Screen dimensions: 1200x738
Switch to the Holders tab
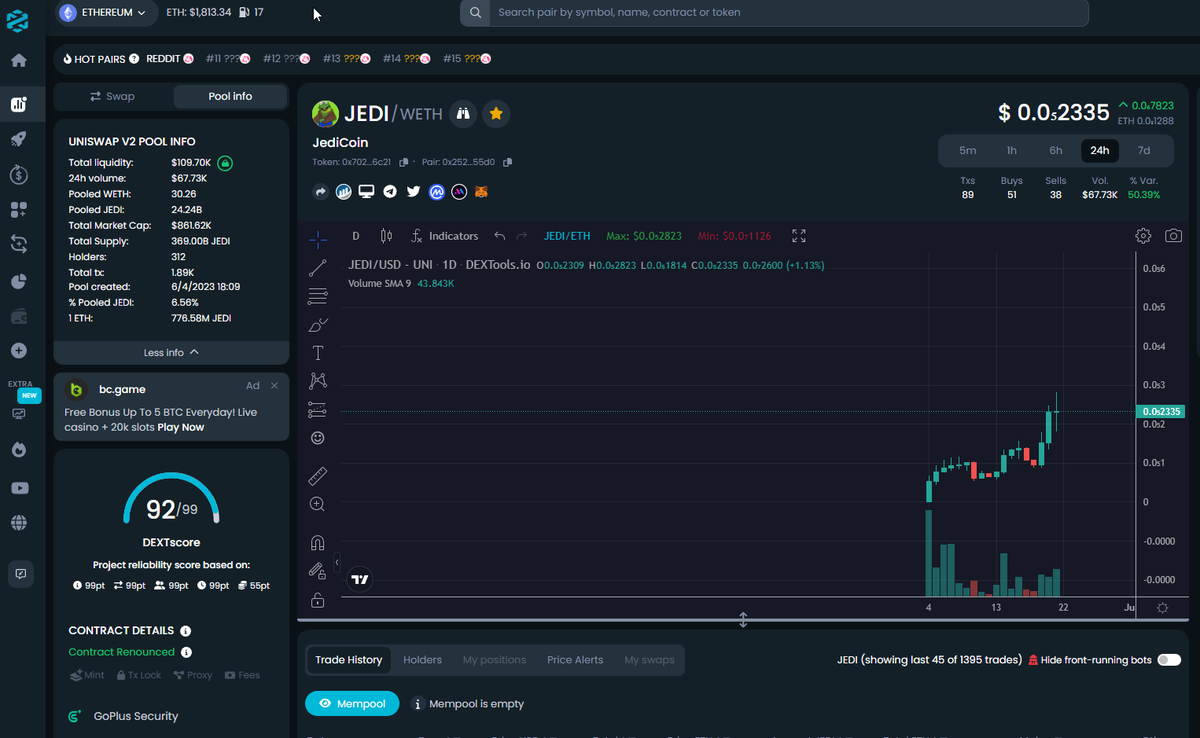[422, 660]
